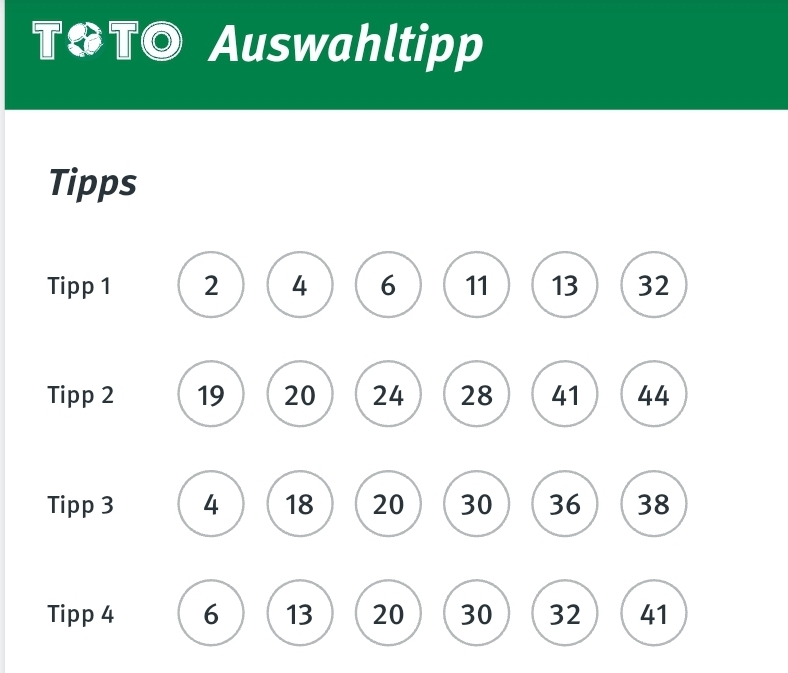788x673 pixels.
Task: Click the Tipp 1 row label
Action: pyautogui.click(x=79, y=287)
